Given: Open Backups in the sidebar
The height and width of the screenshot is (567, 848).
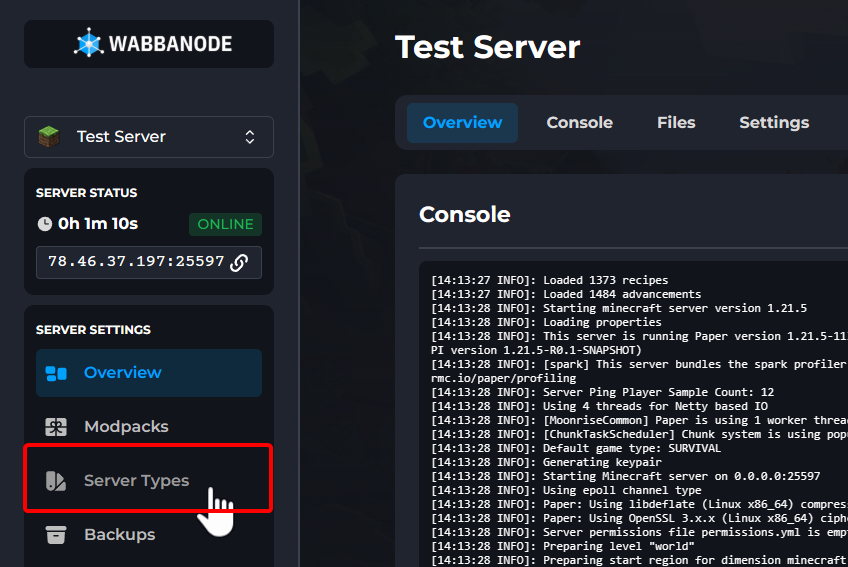Looking at the screenshot, I should (149, 535).
